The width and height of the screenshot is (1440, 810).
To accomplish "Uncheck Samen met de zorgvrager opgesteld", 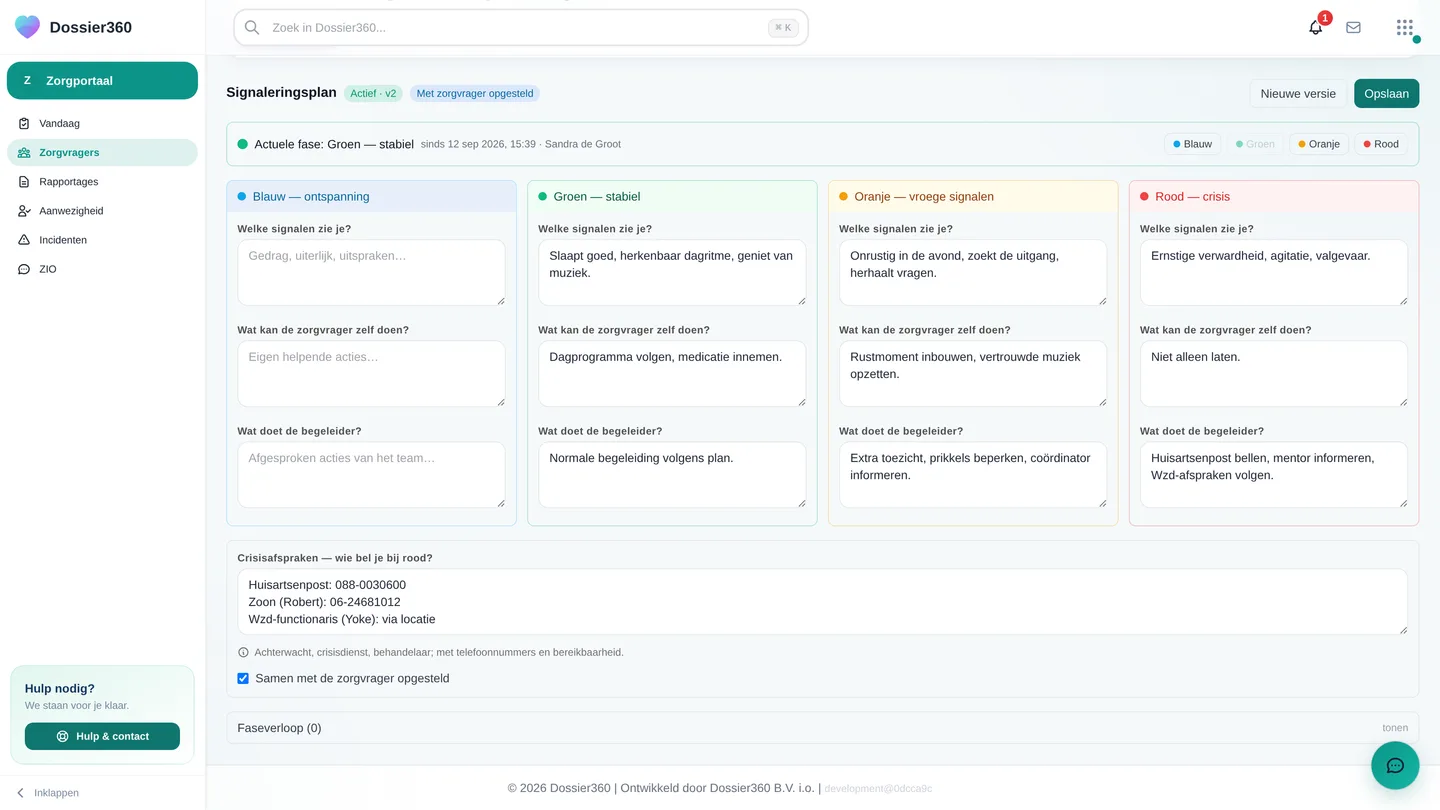I will point(243,678).
